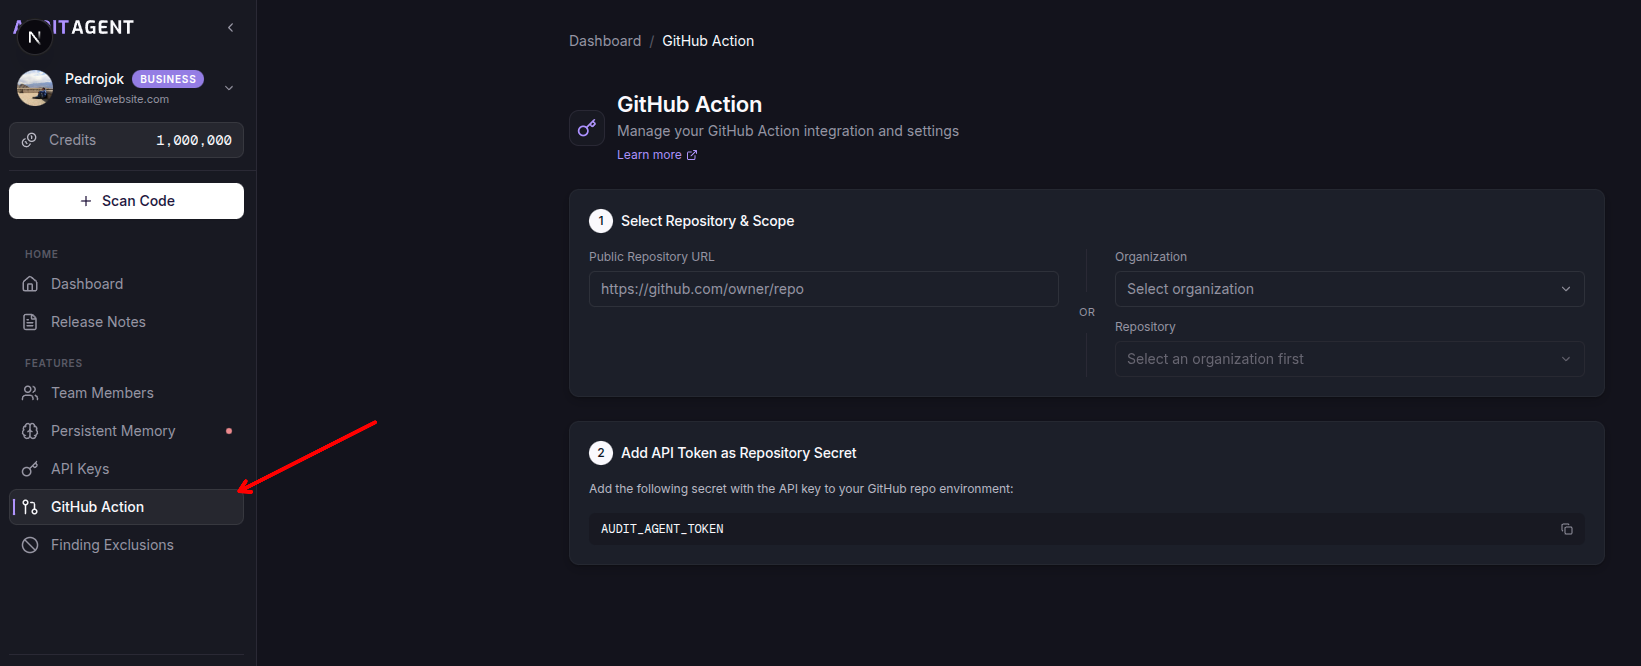1641x666 pixels.
Task: Click the Credits coin icon
Action: tap(30, 140)
